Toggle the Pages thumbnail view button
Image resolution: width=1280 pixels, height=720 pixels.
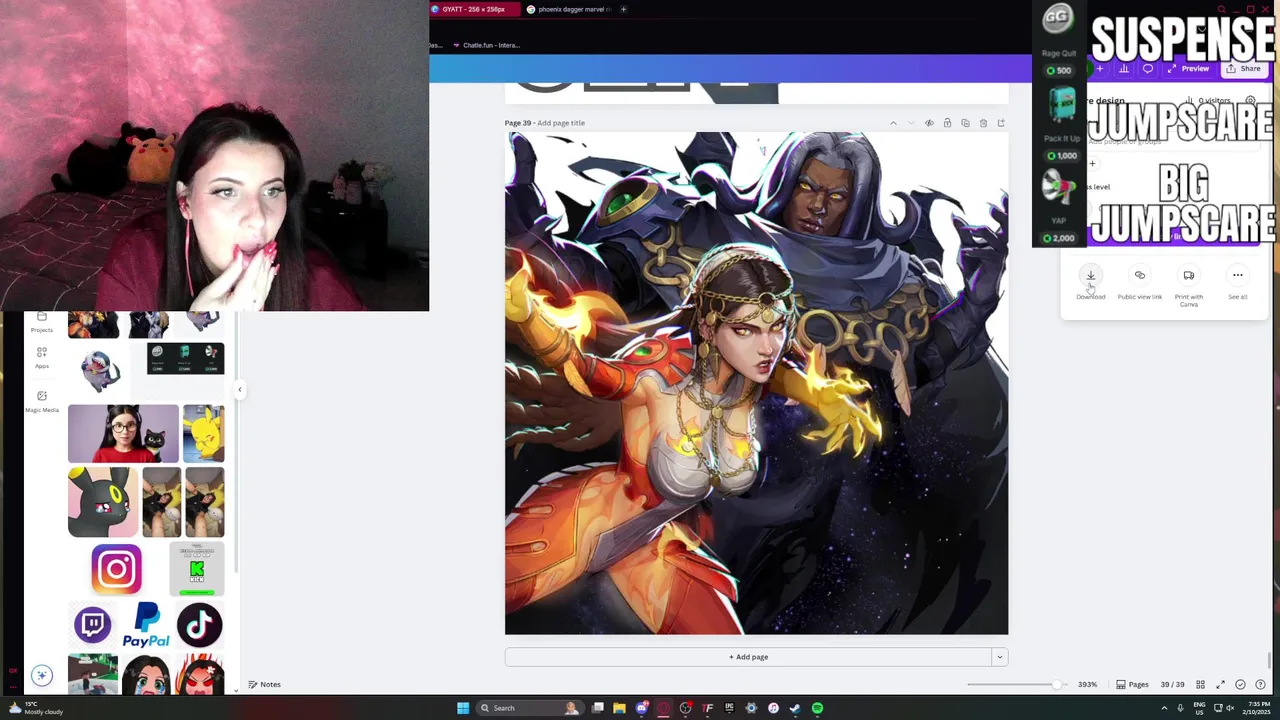click(1133, 685)
